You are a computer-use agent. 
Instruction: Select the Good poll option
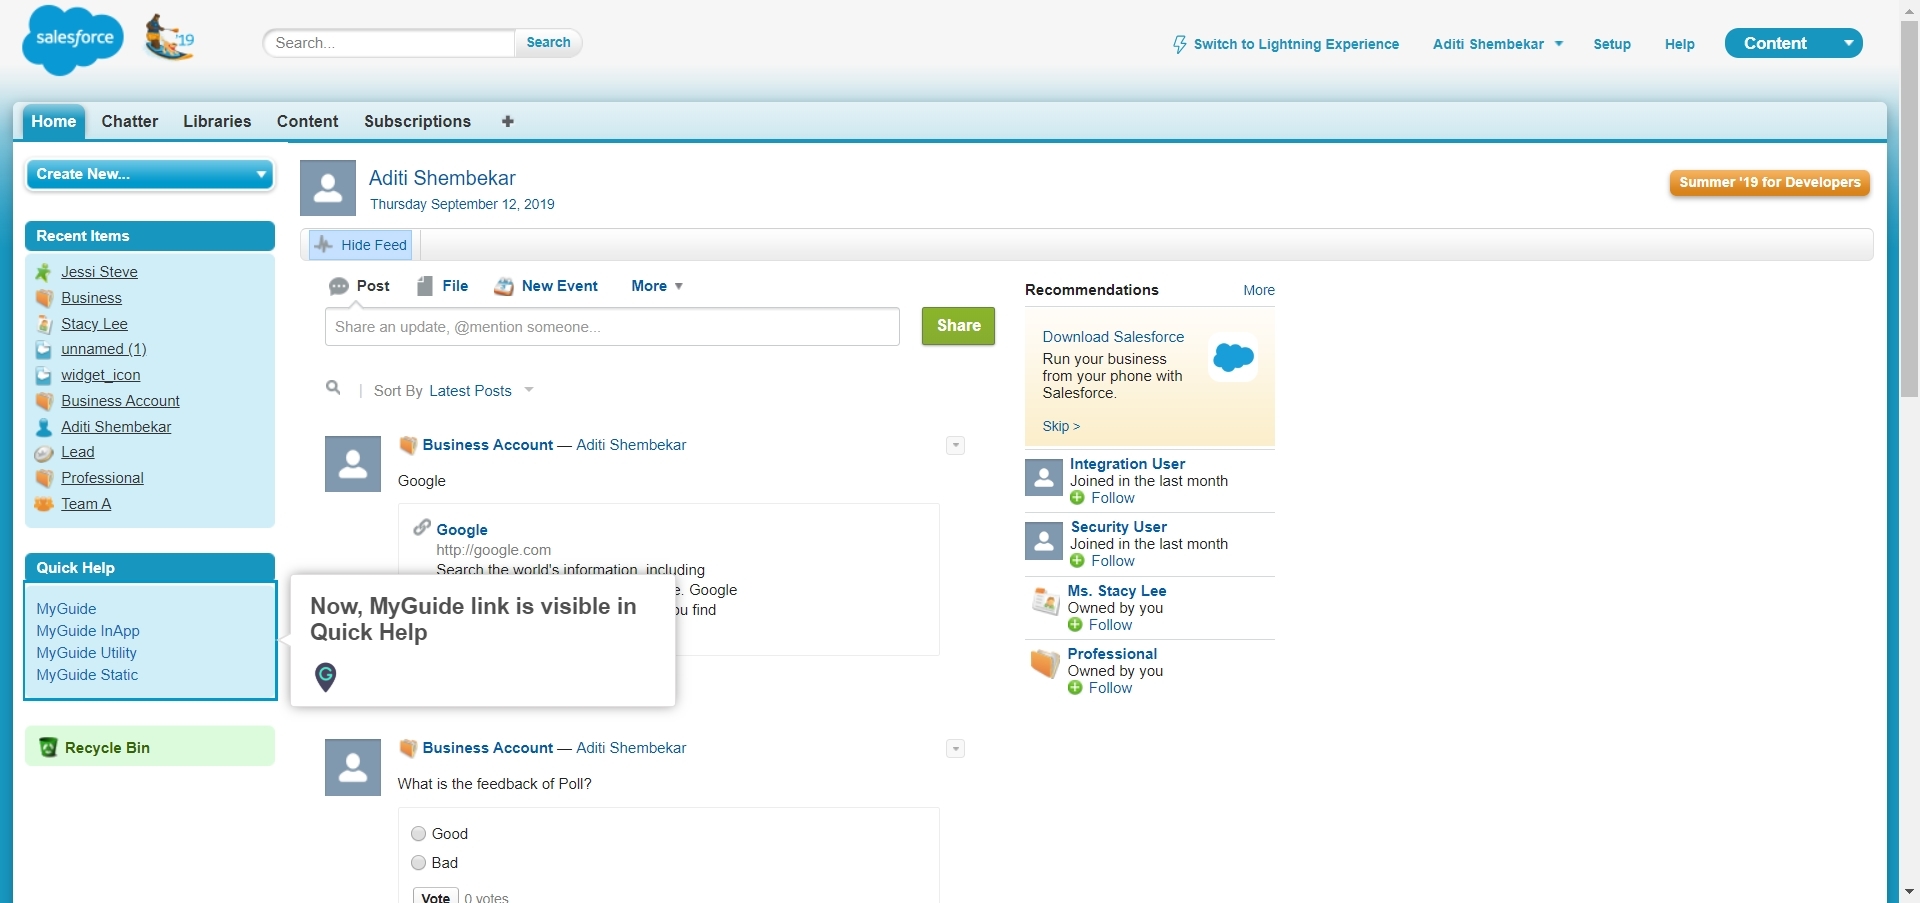pyautogui.click(x=419, y=833)
